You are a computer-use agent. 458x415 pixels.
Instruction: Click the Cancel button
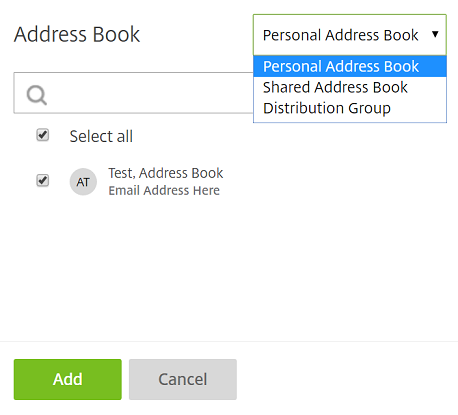point(183,379)
